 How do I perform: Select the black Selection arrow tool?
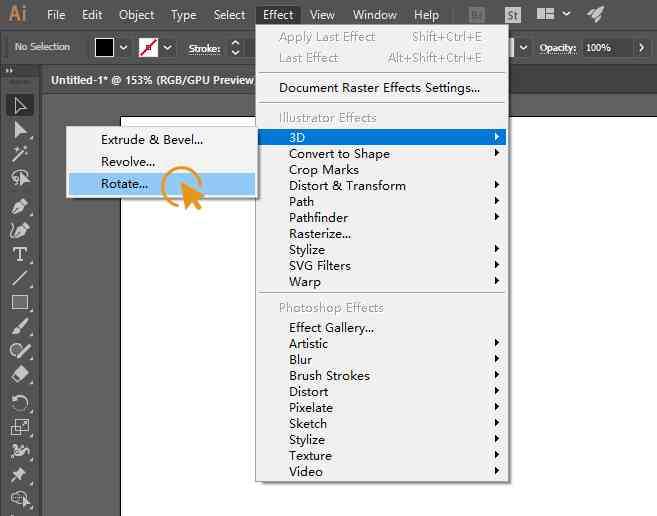pos(20,105)
